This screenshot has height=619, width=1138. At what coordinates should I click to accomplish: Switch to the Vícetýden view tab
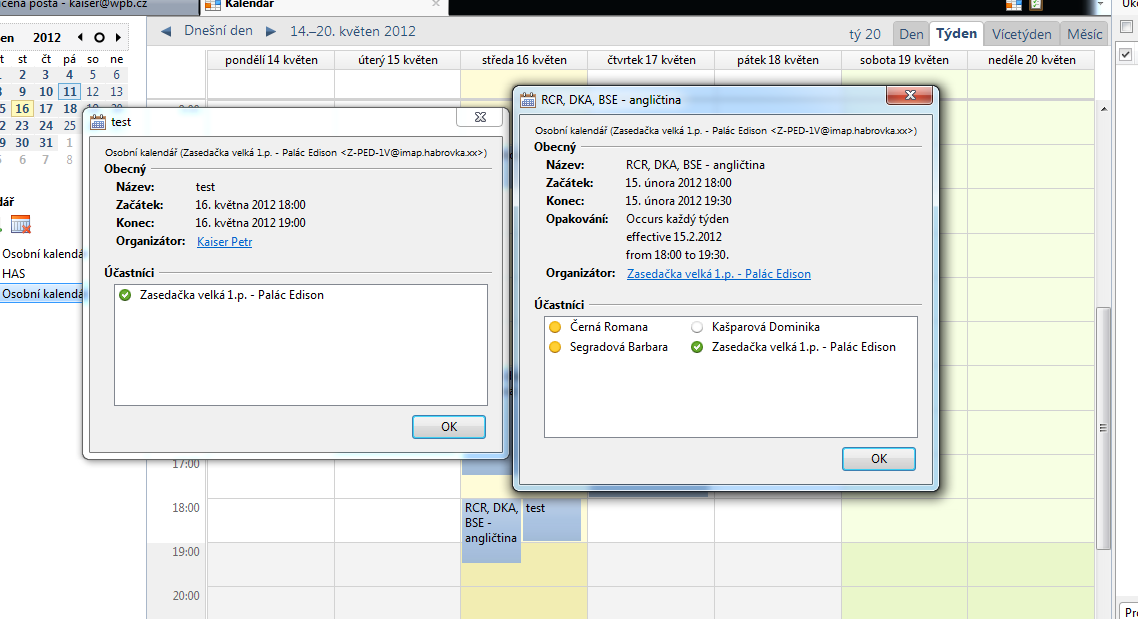click(x=1021, y=34)
